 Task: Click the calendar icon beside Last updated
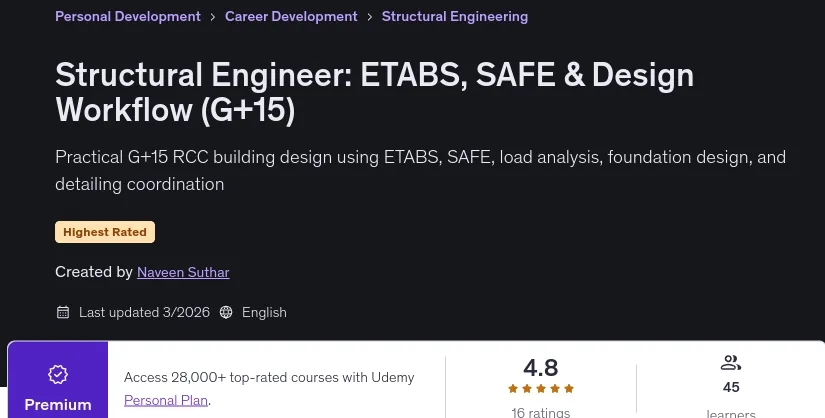63,312
